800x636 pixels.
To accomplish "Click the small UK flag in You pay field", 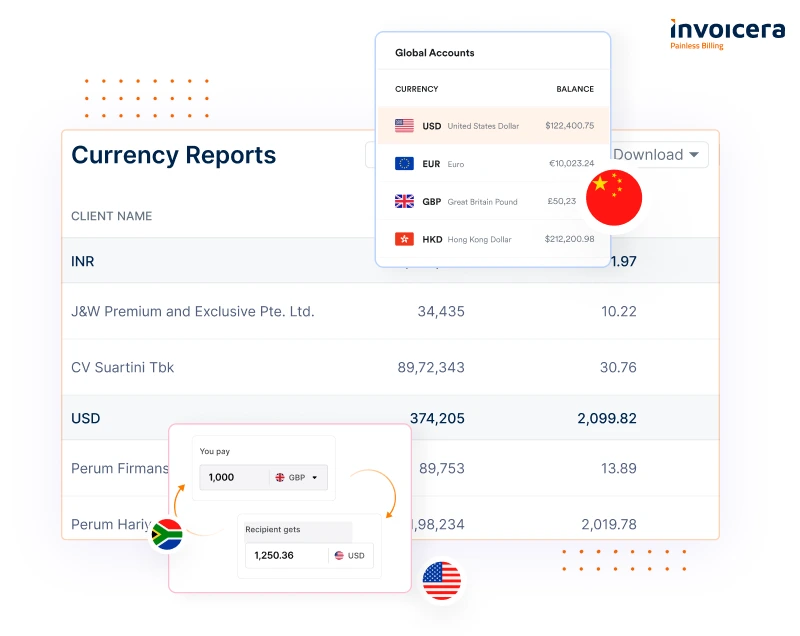I will point(280,477).
